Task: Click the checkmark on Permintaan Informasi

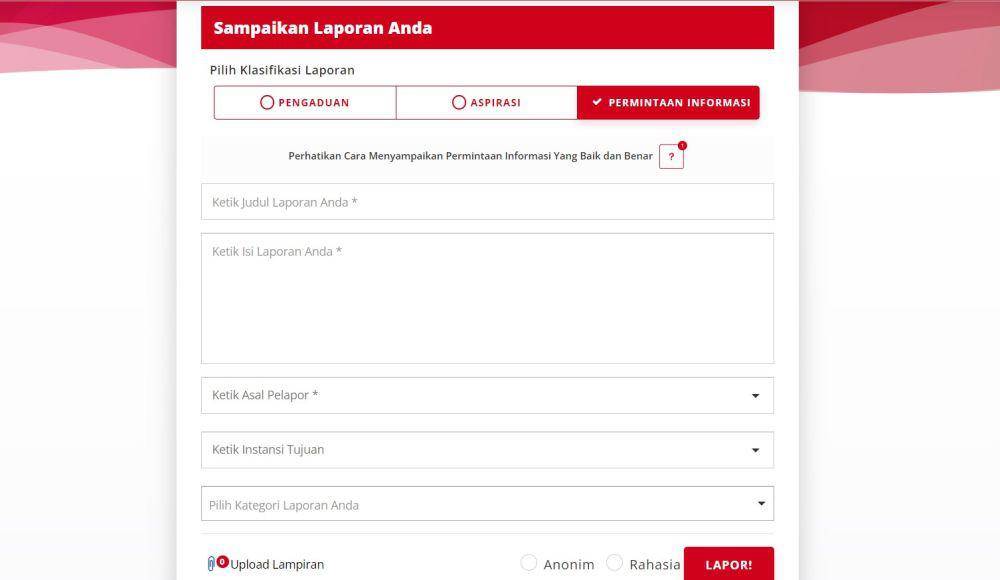Action: [x=597, y=102]
